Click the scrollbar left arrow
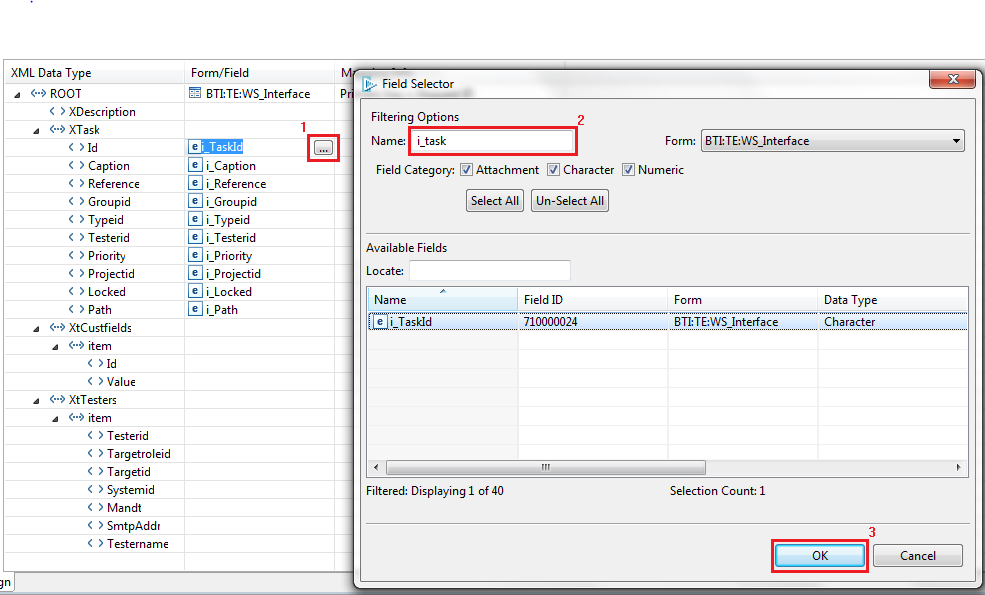Image resolution: width=985 pixels, height=595 pixels. (376, 467)
